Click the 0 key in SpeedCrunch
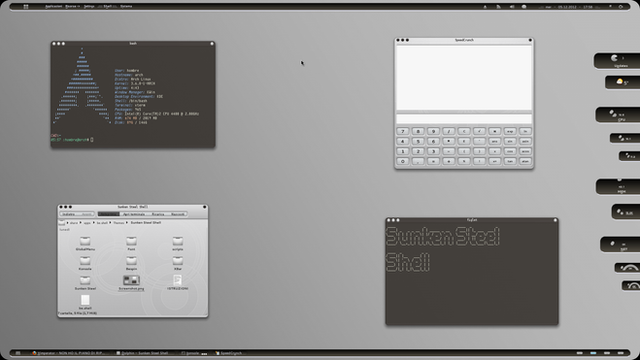The width and height of the screenshot is (640, 360). (403, 162)
